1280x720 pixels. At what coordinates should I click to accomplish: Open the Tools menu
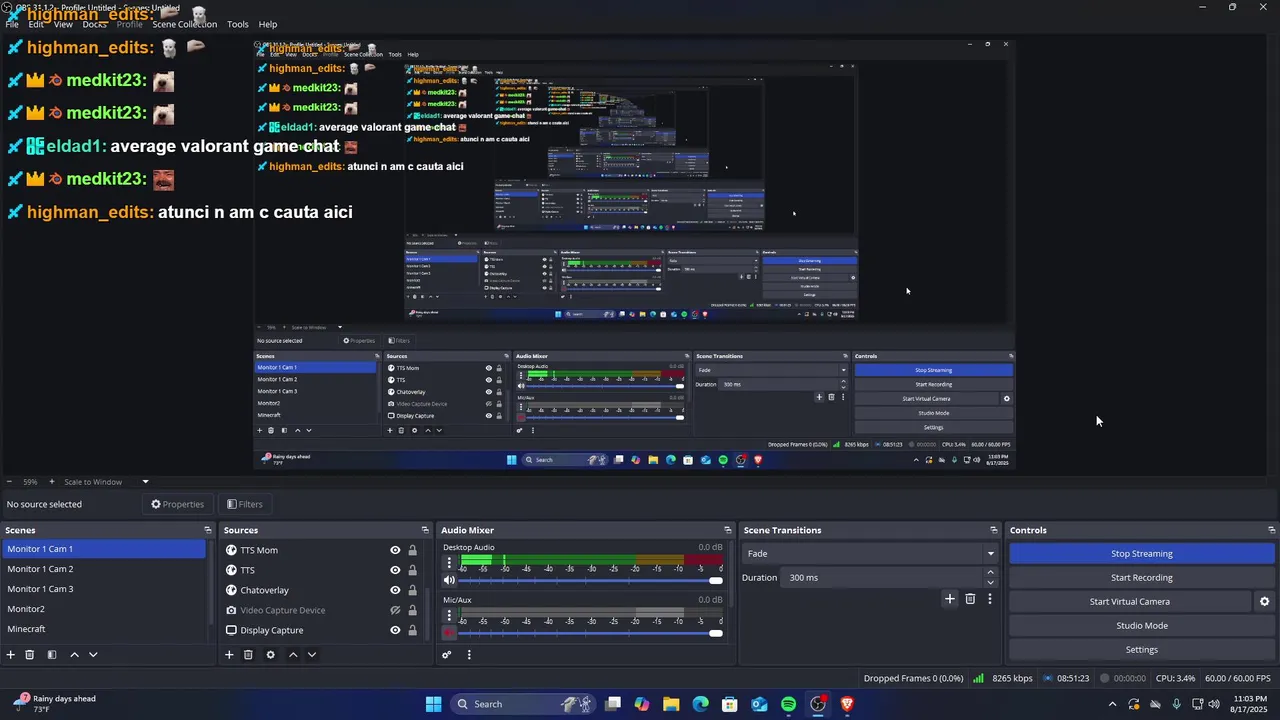pos(238,24)
